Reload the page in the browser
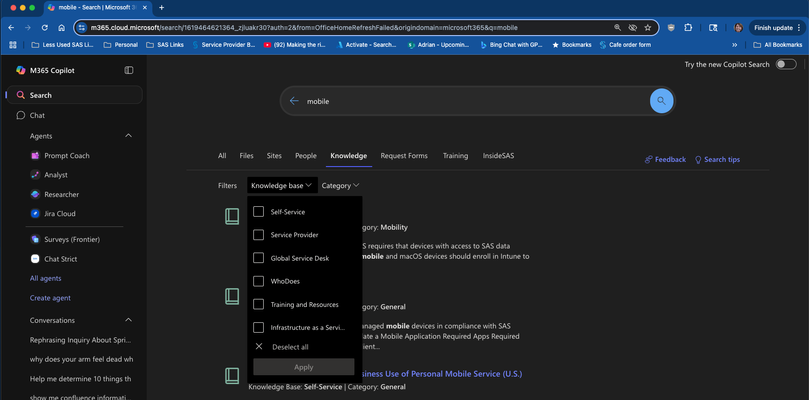The width and height of the screenshot is (809, 400). [x=45, y=28]
